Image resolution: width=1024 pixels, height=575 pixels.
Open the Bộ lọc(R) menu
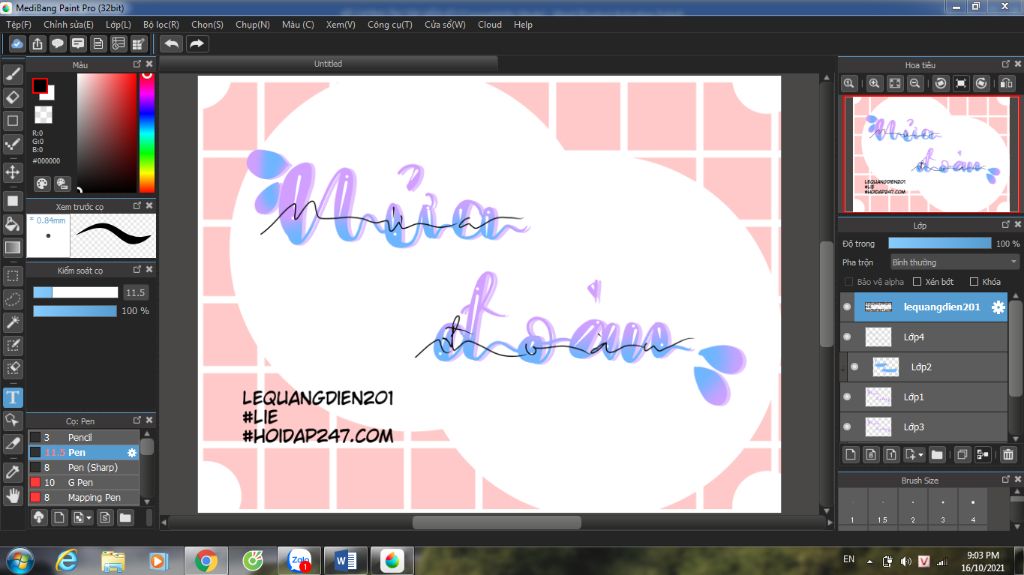click(161, 24)
